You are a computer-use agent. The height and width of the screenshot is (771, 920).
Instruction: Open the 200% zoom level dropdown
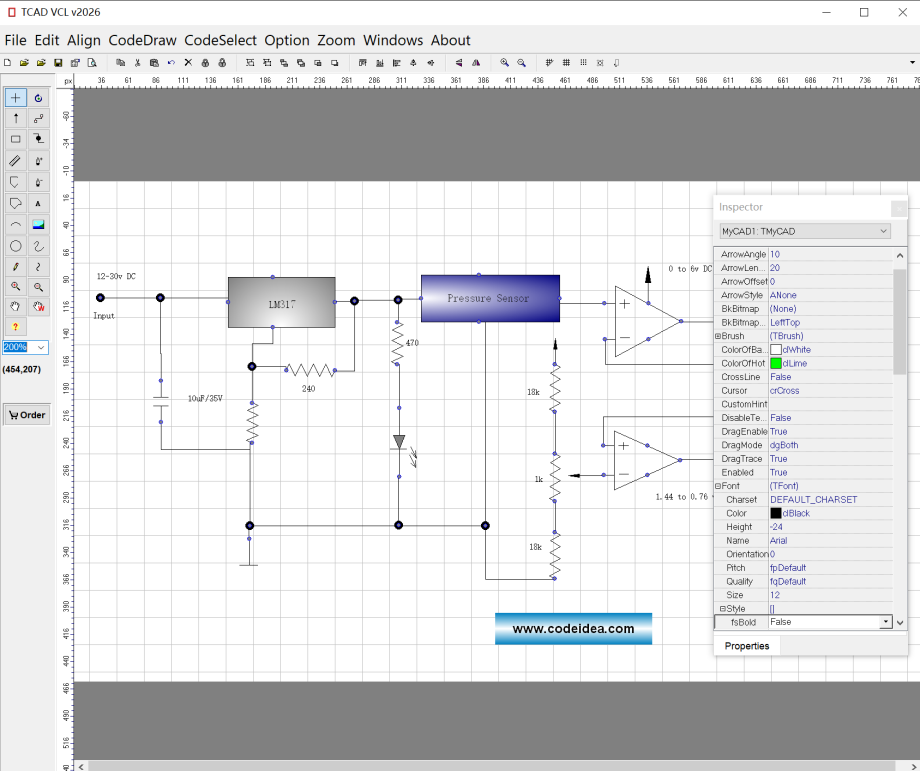tap(41, 348)
